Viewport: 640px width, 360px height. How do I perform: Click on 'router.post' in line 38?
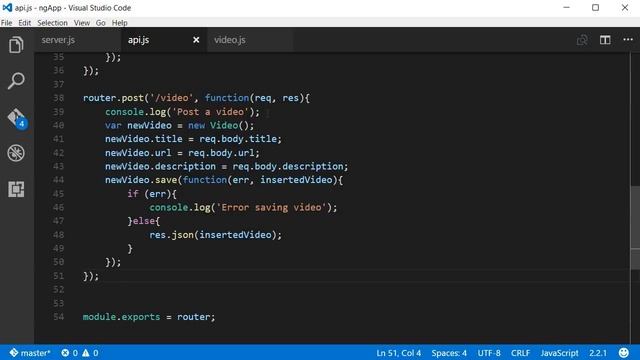[x=113, y=98]
